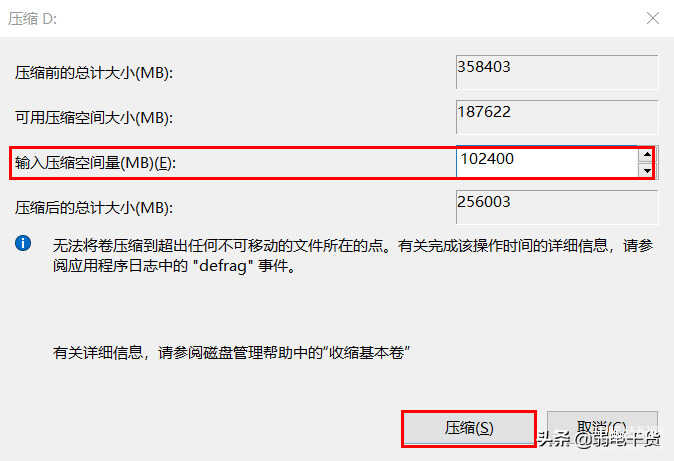Click the blue information icon

point(23,243)
